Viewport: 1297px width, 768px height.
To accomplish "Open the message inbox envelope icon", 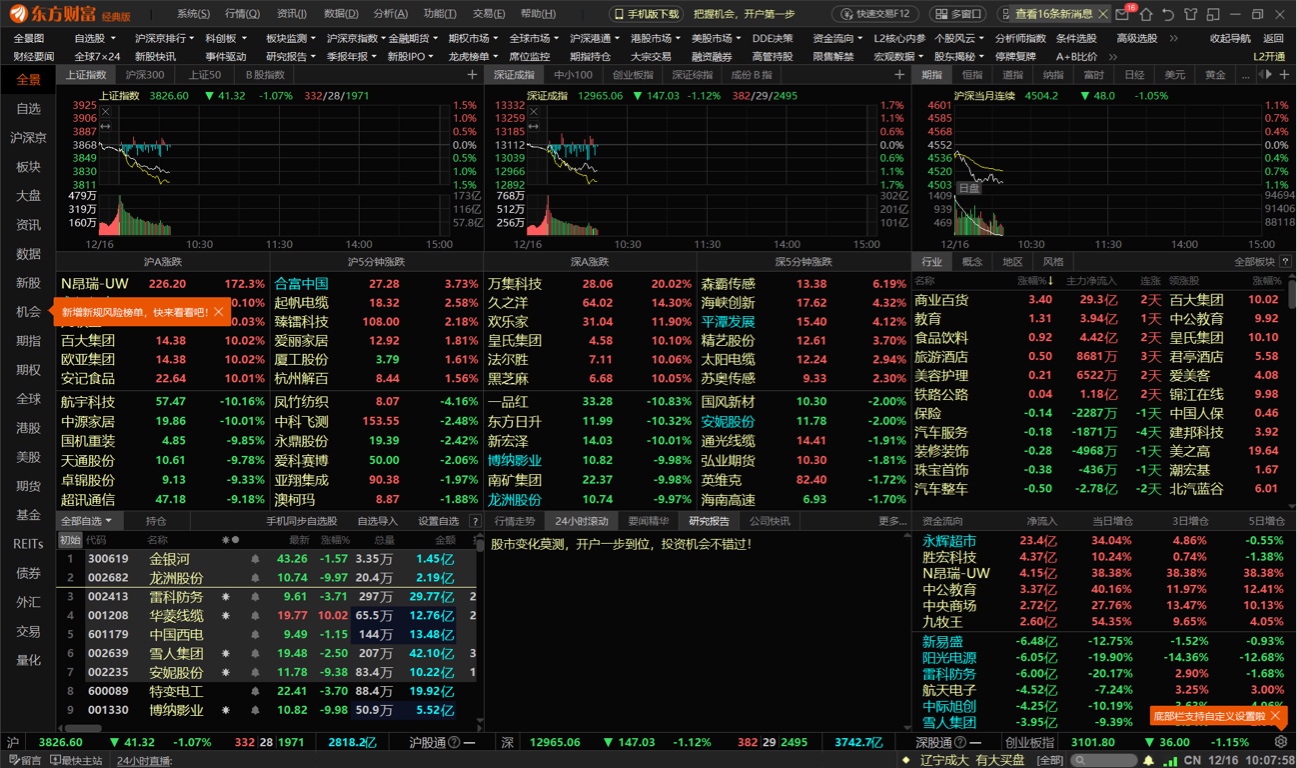I will [x=1124, y=14].
